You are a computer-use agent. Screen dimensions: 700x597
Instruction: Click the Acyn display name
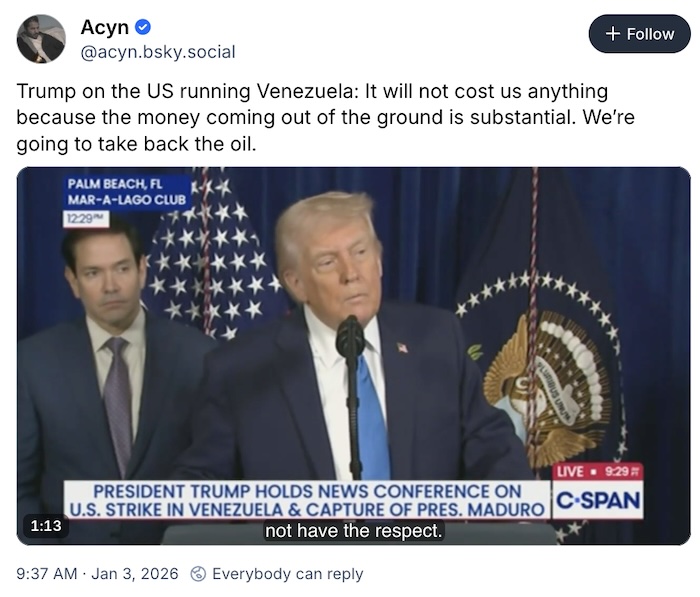pyautogui.click(x=104, y=27)
